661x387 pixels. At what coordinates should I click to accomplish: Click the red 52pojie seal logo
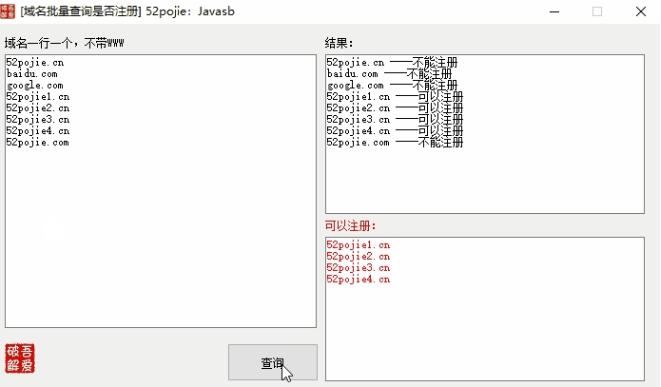(x=20, y=358)
